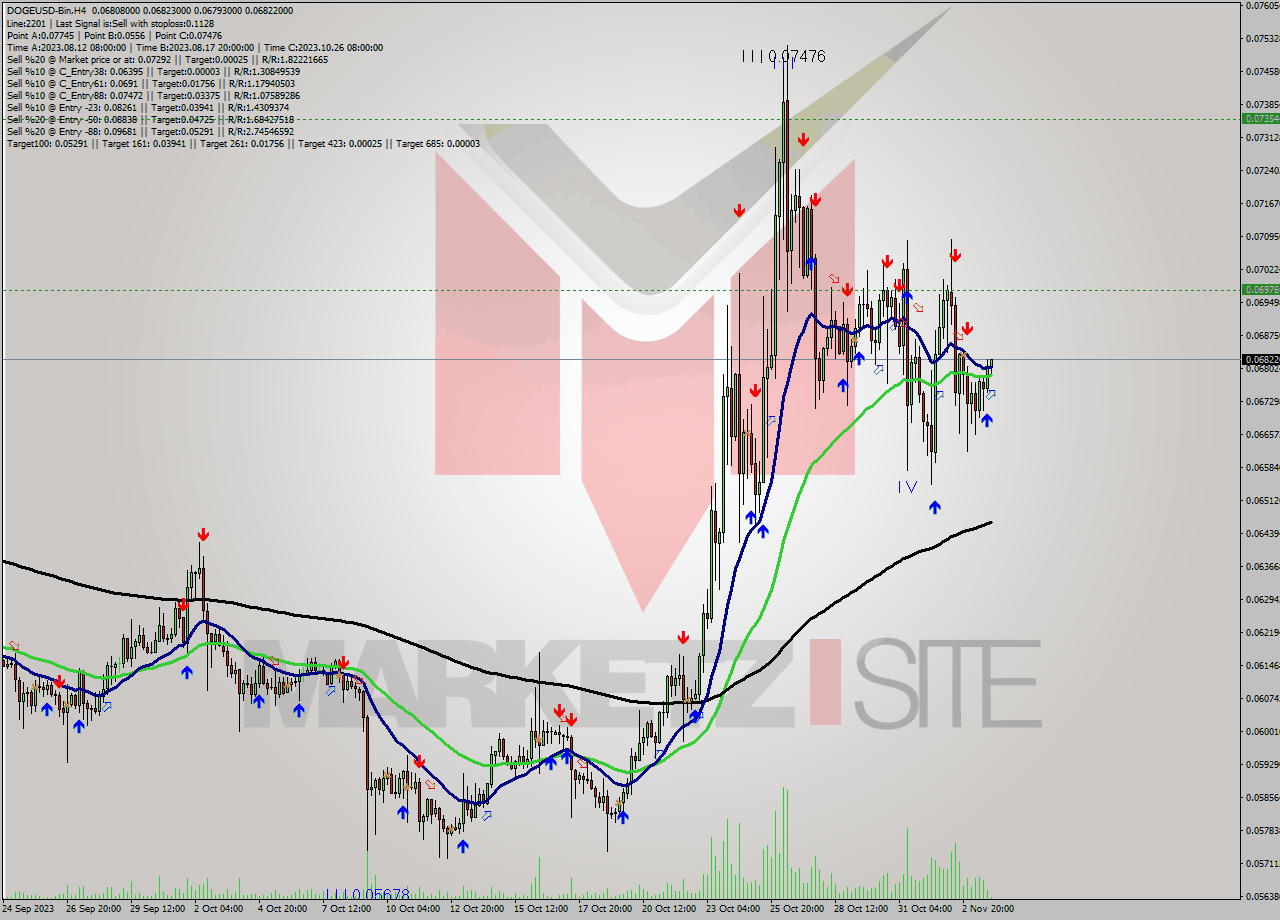
Task: Click the 0.06294 price axis label
Action: pyautogui.click(x=1261, y=599)
